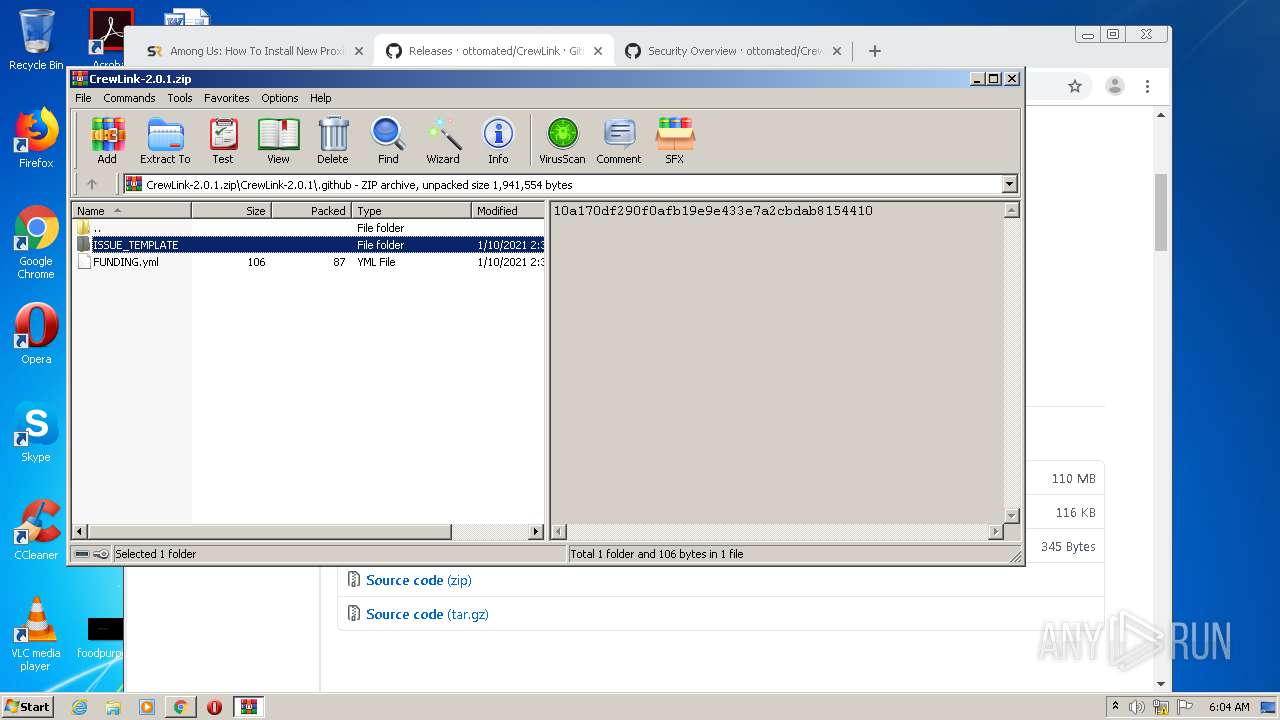Show archive Info
Image resolution: width=1280 pixels, height=720 pixels.
498,141
